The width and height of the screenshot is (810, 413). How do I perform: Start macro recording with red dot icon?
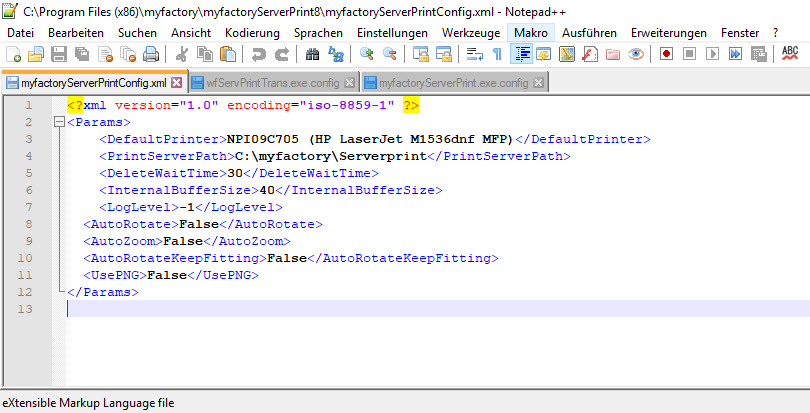pos(665,54)
